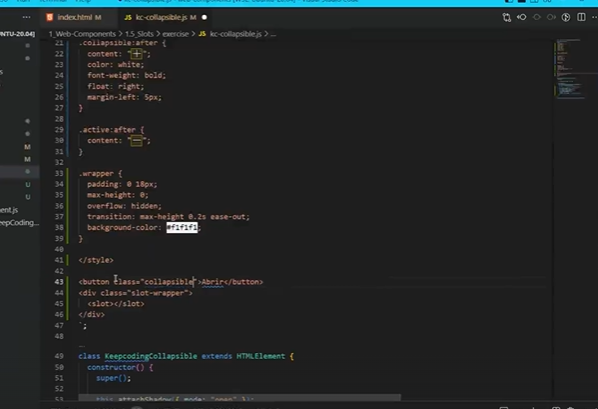Viewport: 598px width, 409px height.
Task: Open the 1.5_Slots breadcrumb dropdown
Action: [x=140, y=34]
